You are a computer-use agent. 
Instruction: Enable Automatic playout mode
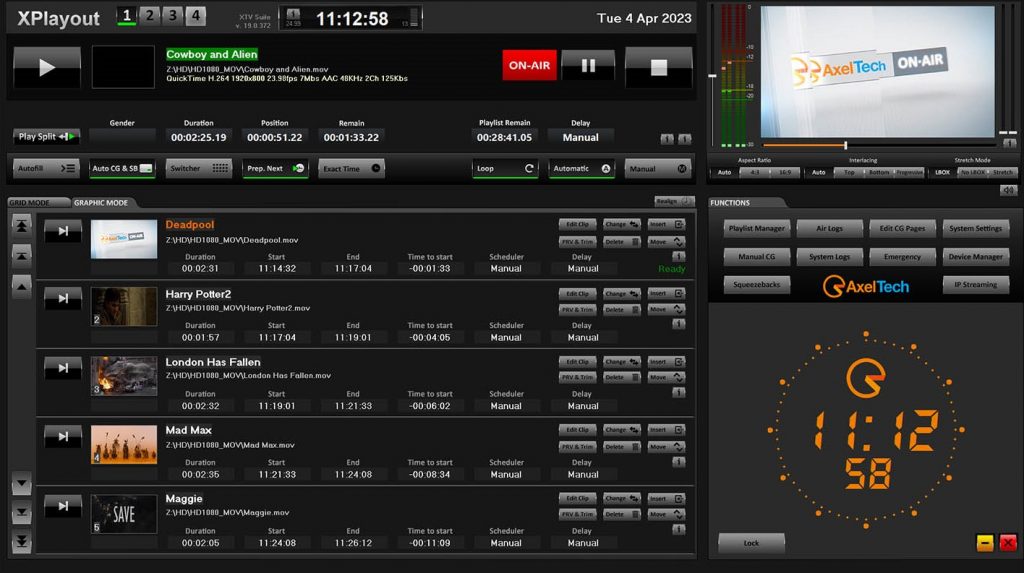coord(581,169)
